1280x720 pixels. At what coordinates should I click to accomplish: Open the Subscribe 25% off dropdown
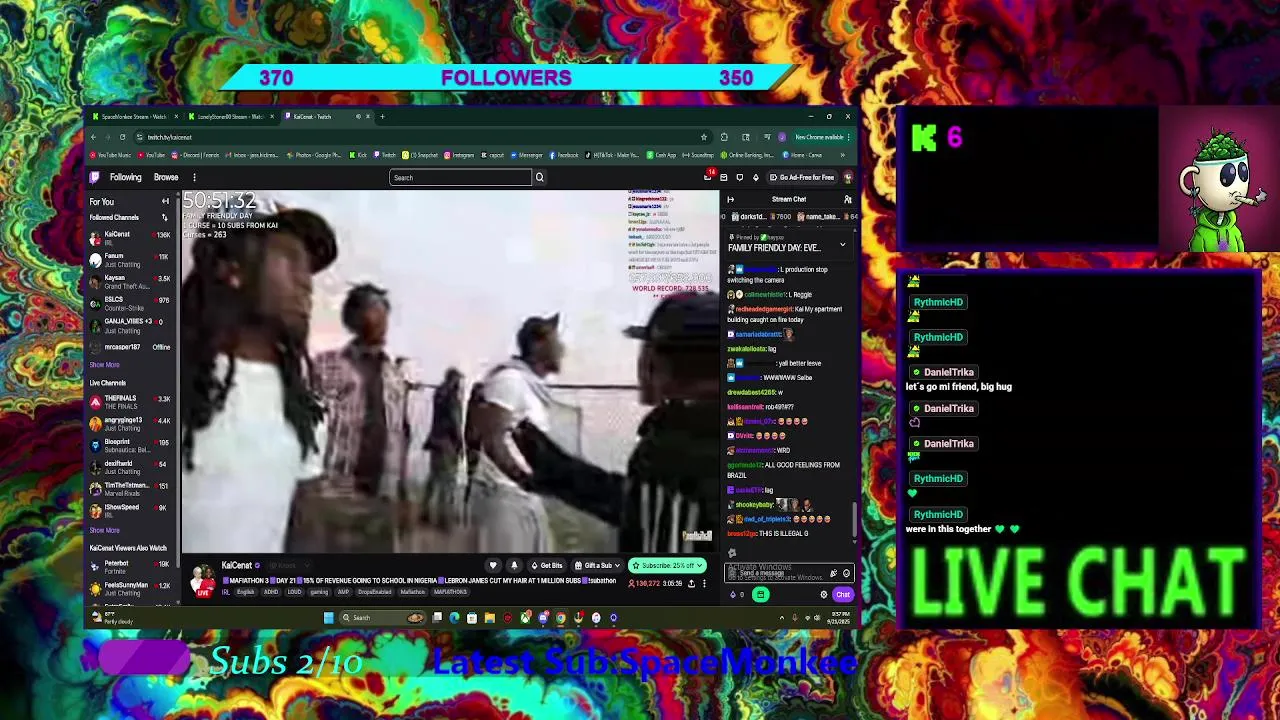[667, 566]
